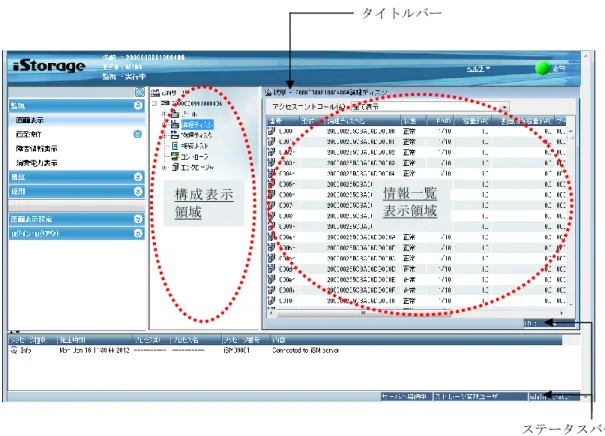This screenshot has width=605, height=436.
Task: Collapse the 監視 section chevron
Action: pos(138,105)
